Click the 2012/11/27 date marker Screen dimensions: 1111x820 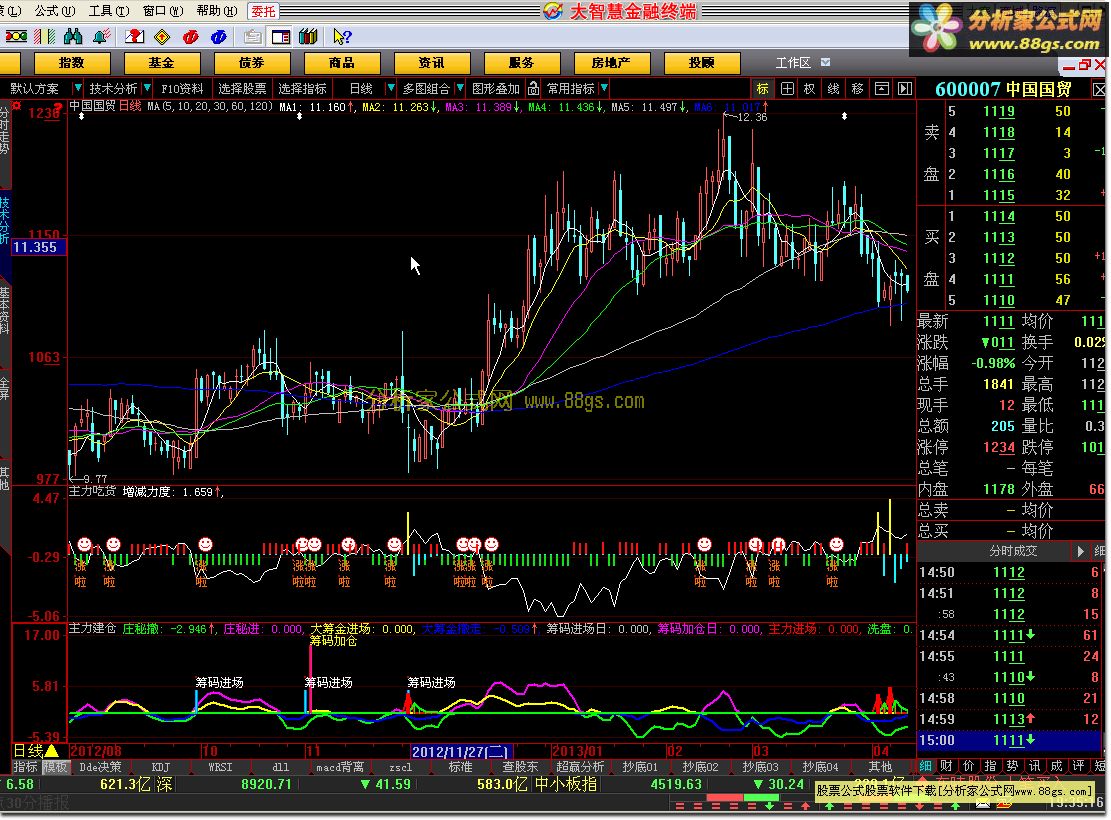(461, 751)
